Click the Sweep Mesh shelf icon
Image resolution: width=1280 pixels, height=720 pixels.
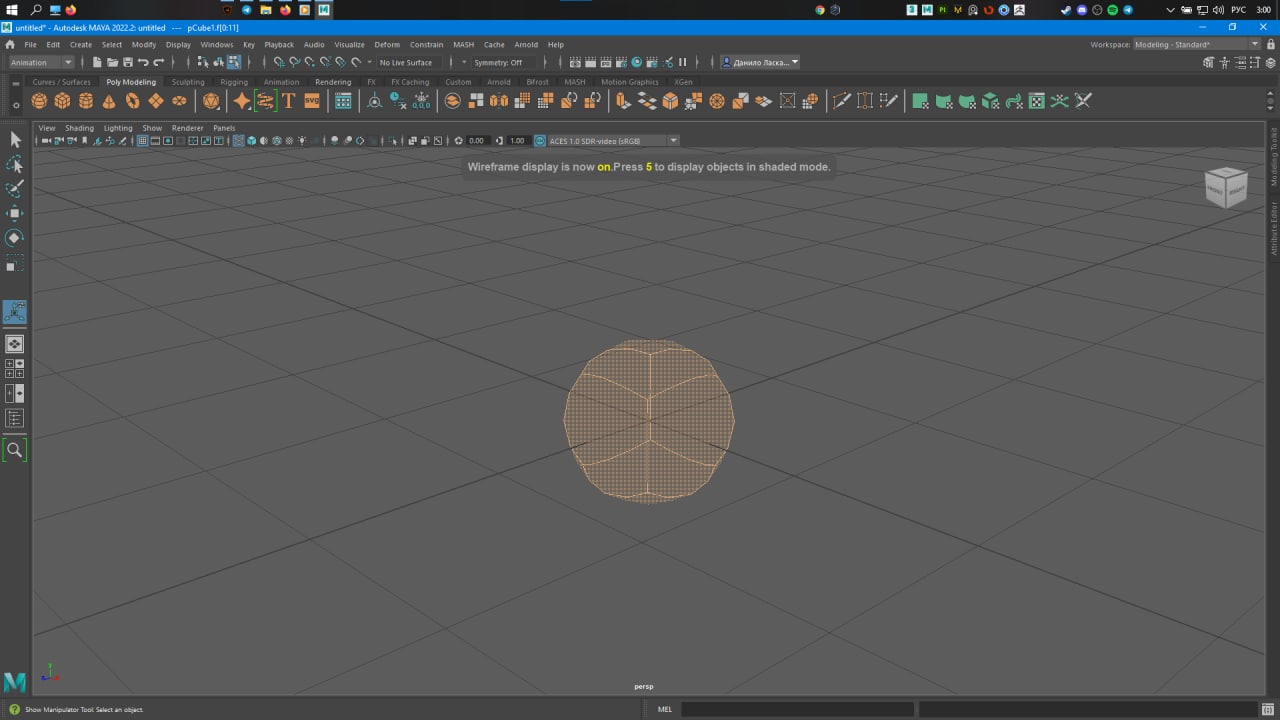(x=265, y=101)
